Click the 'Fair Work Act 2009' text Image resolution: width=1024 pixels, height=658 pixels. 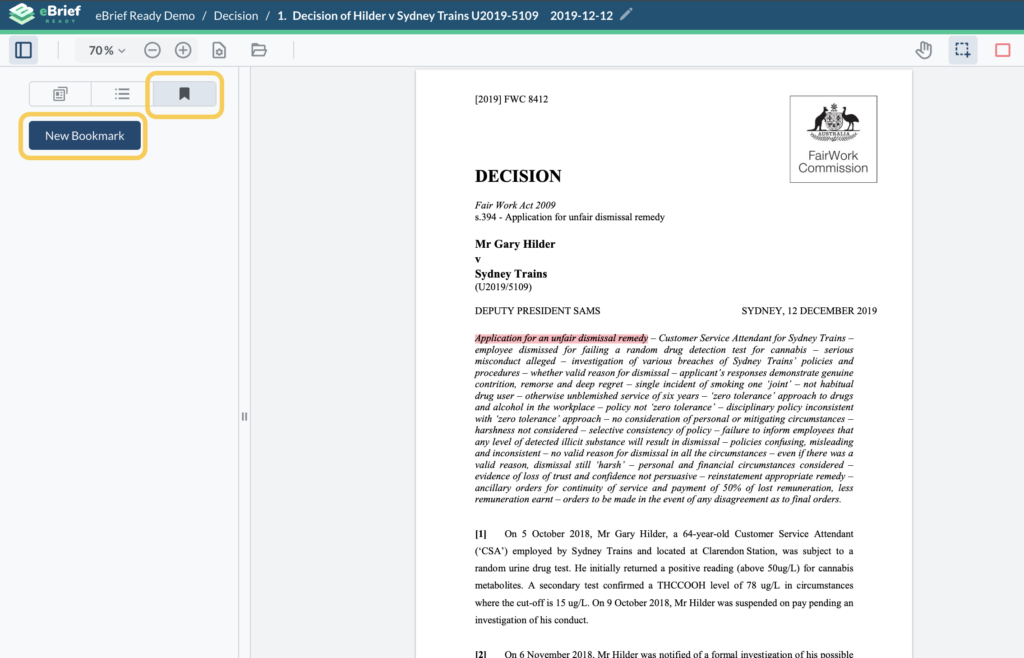(x=515, y=205)
